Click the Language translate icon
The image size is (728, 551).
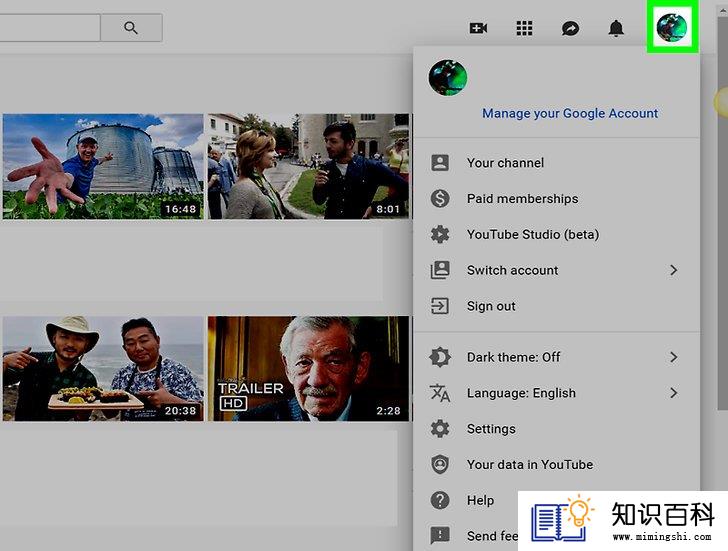[440, 393]
